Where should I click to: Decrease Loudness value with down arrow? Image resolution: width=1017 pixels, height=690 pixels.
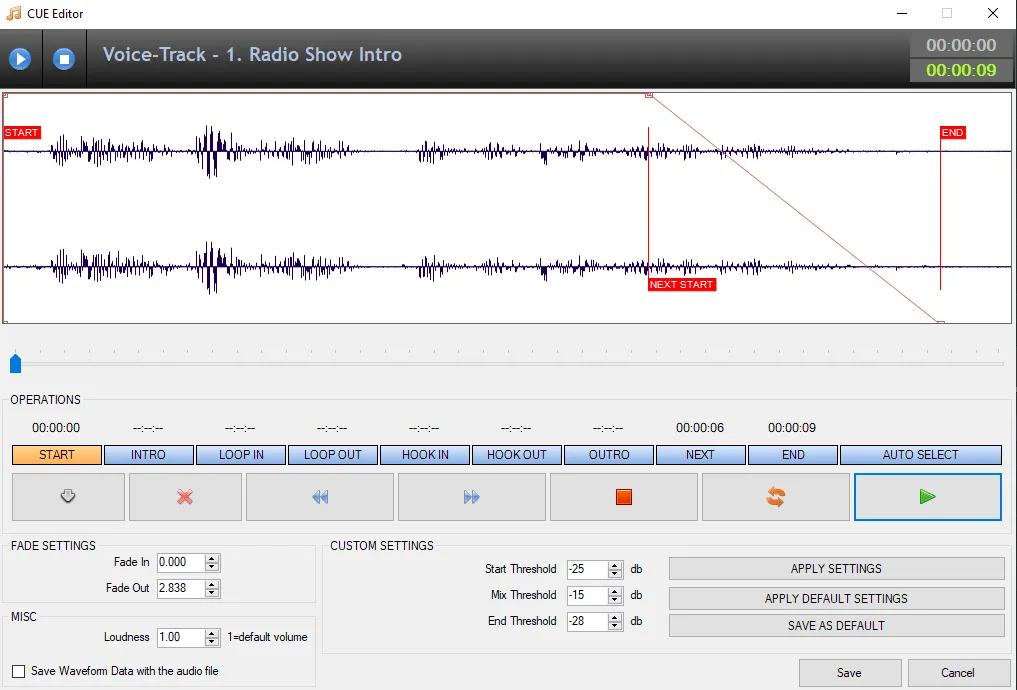212,641
